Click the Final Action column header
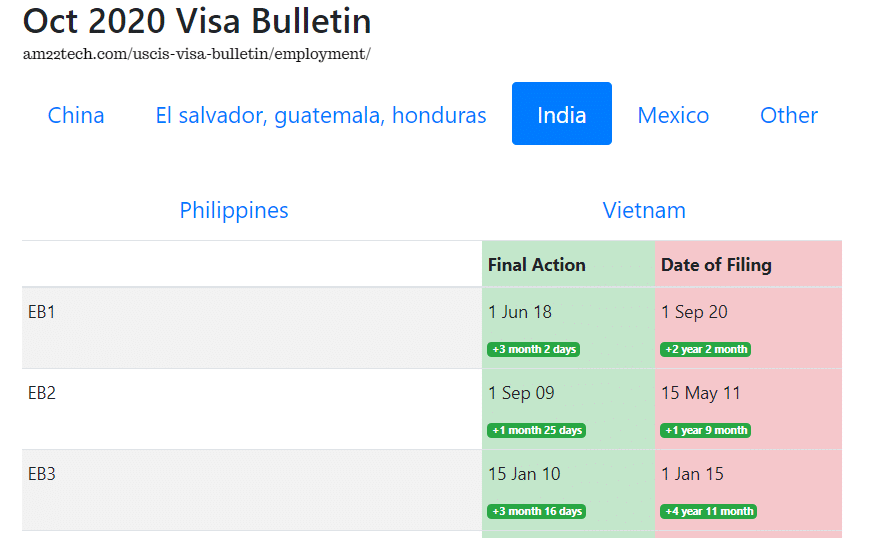Viewport: 874px width, 538px height. pos(536,265)
